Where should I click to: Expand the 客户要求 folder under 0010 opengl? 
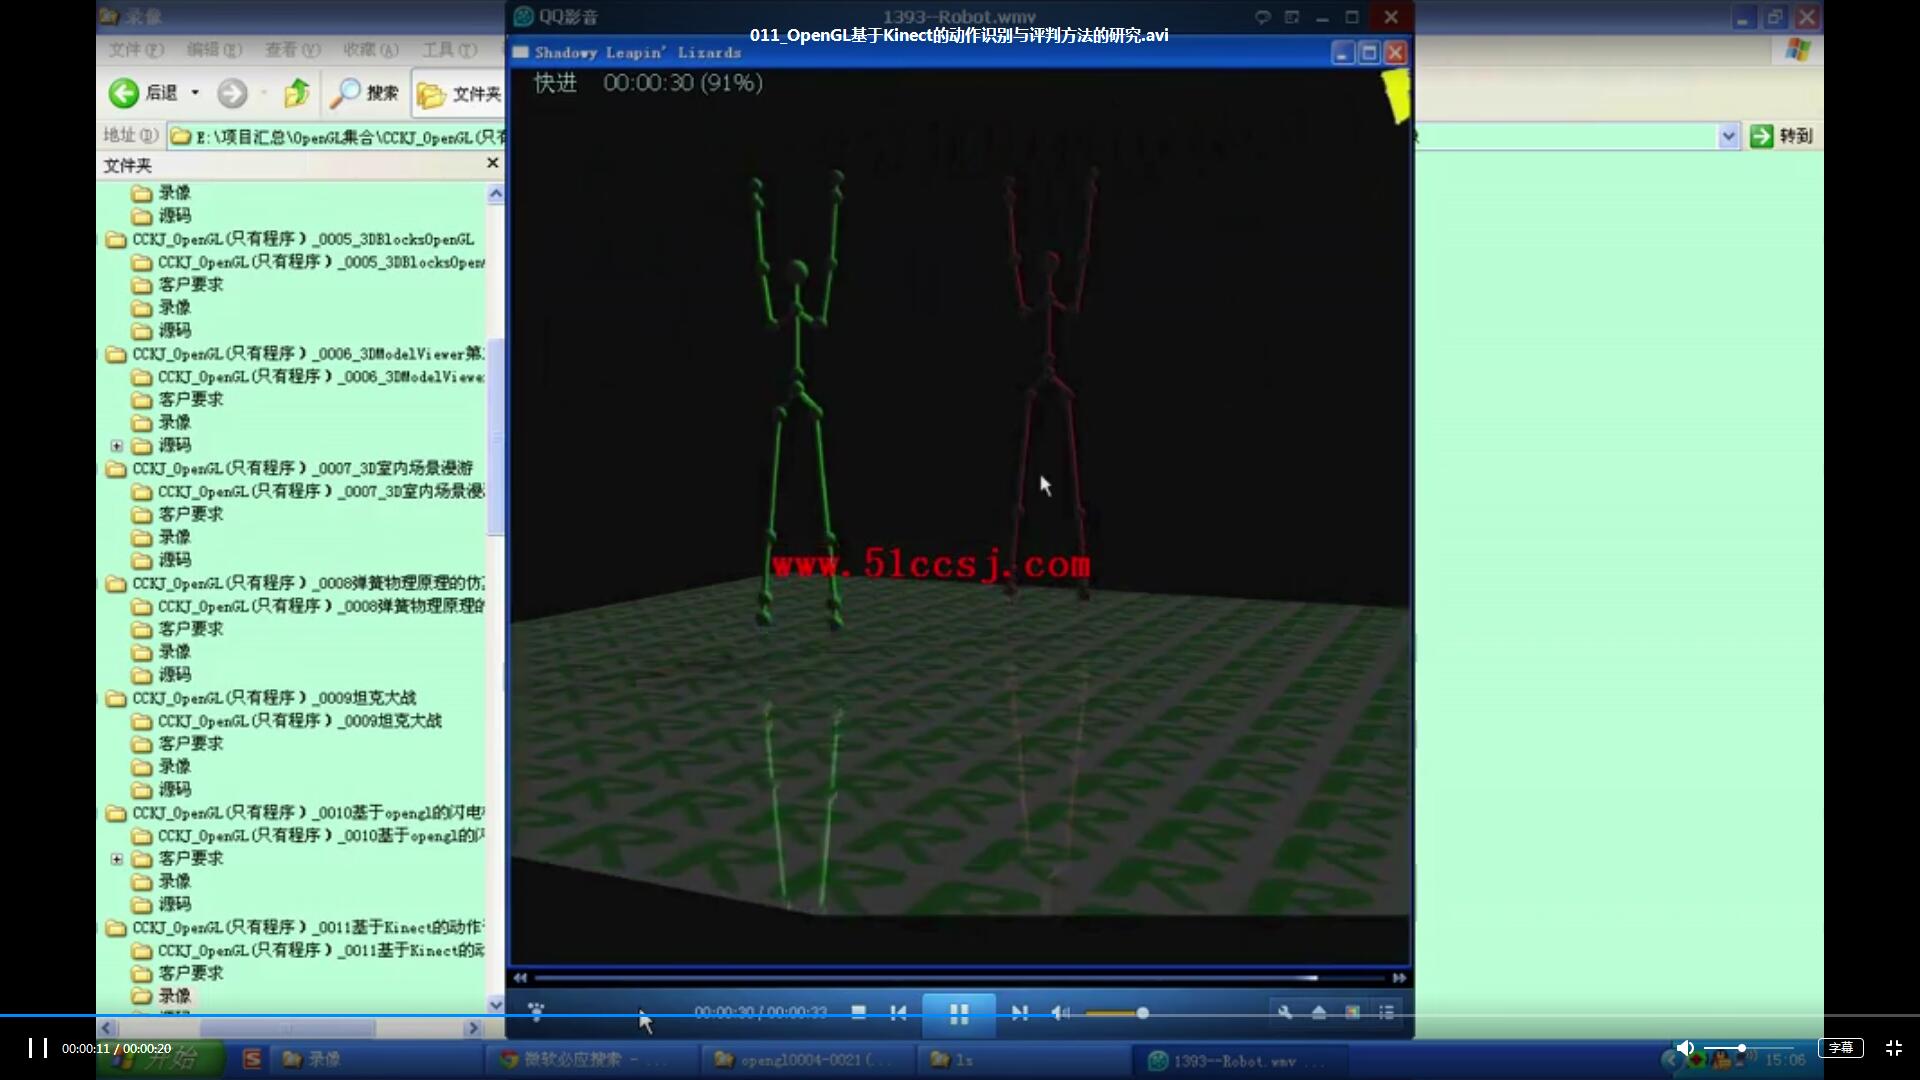[x=117, y=859]
